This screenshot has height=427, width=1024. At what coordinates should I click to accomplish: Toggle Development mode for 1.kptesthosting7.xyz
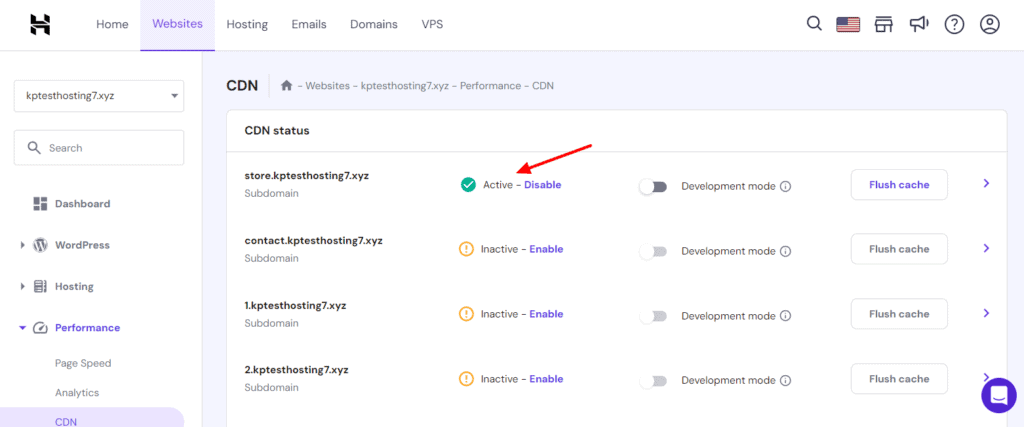652,316
